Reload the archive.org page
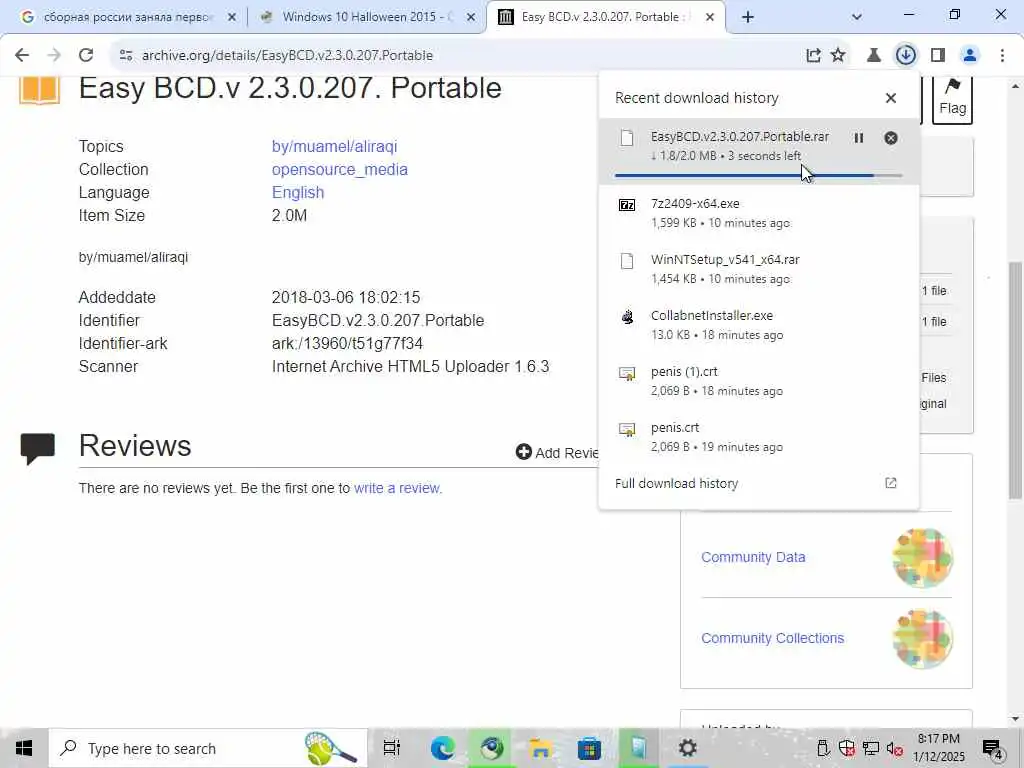 click(86, 56)
